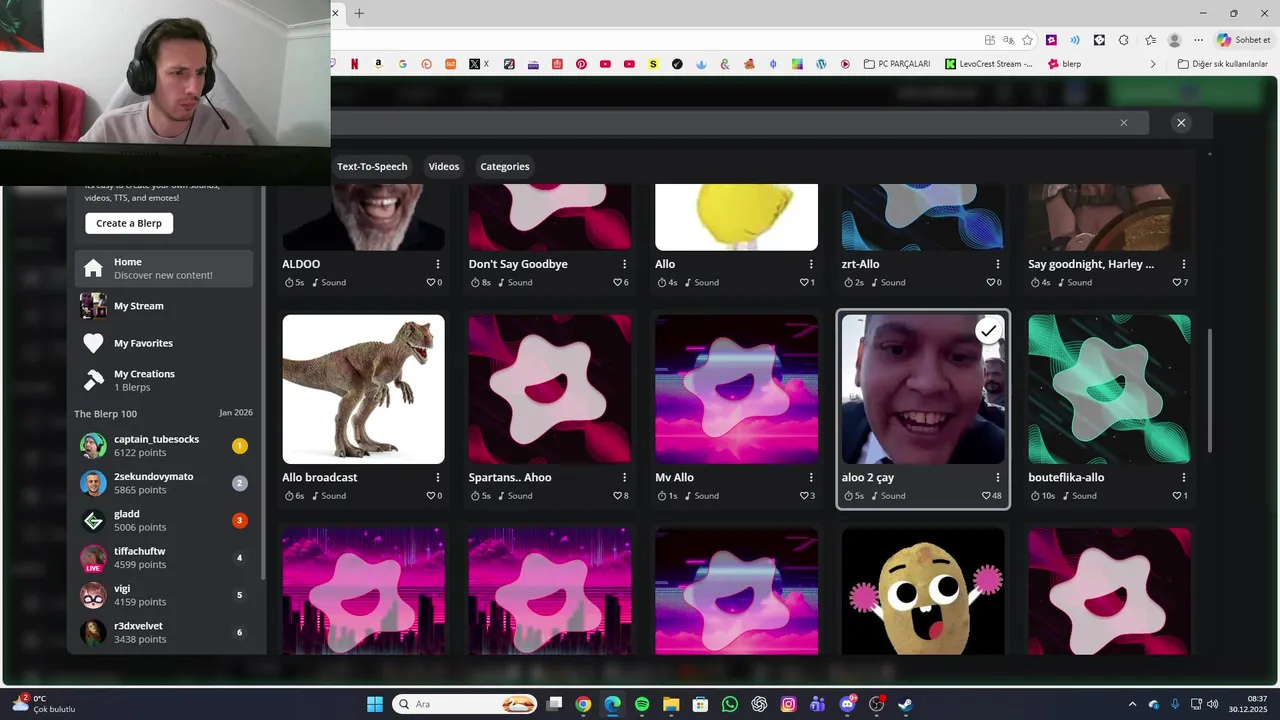Open the blerp bookmark

[1064, 64]
